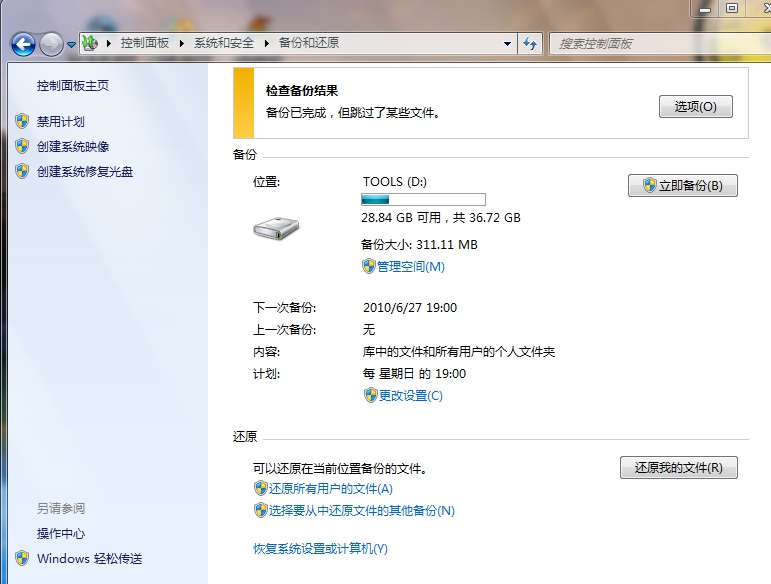
Task: Open 控制面板主页 link in sidebar
Action: pos(73,86)
